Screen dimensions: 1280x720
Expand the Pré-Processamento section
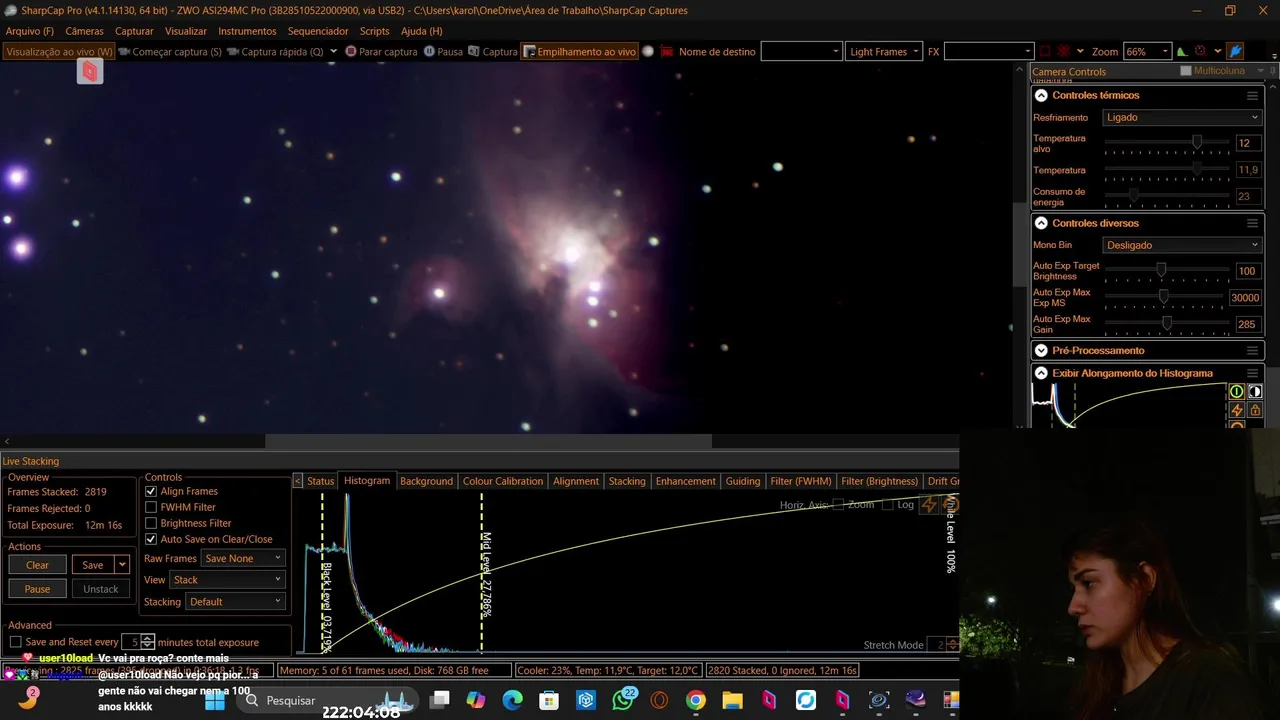tap(1041, 351)
